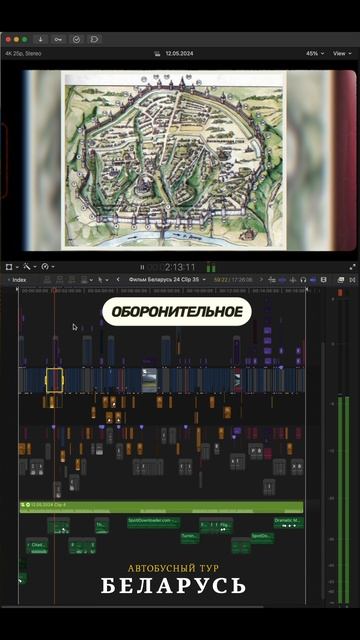Click the extensions tag icon
Viewport: 360px width, 640px height.
(x=94, y=39)
